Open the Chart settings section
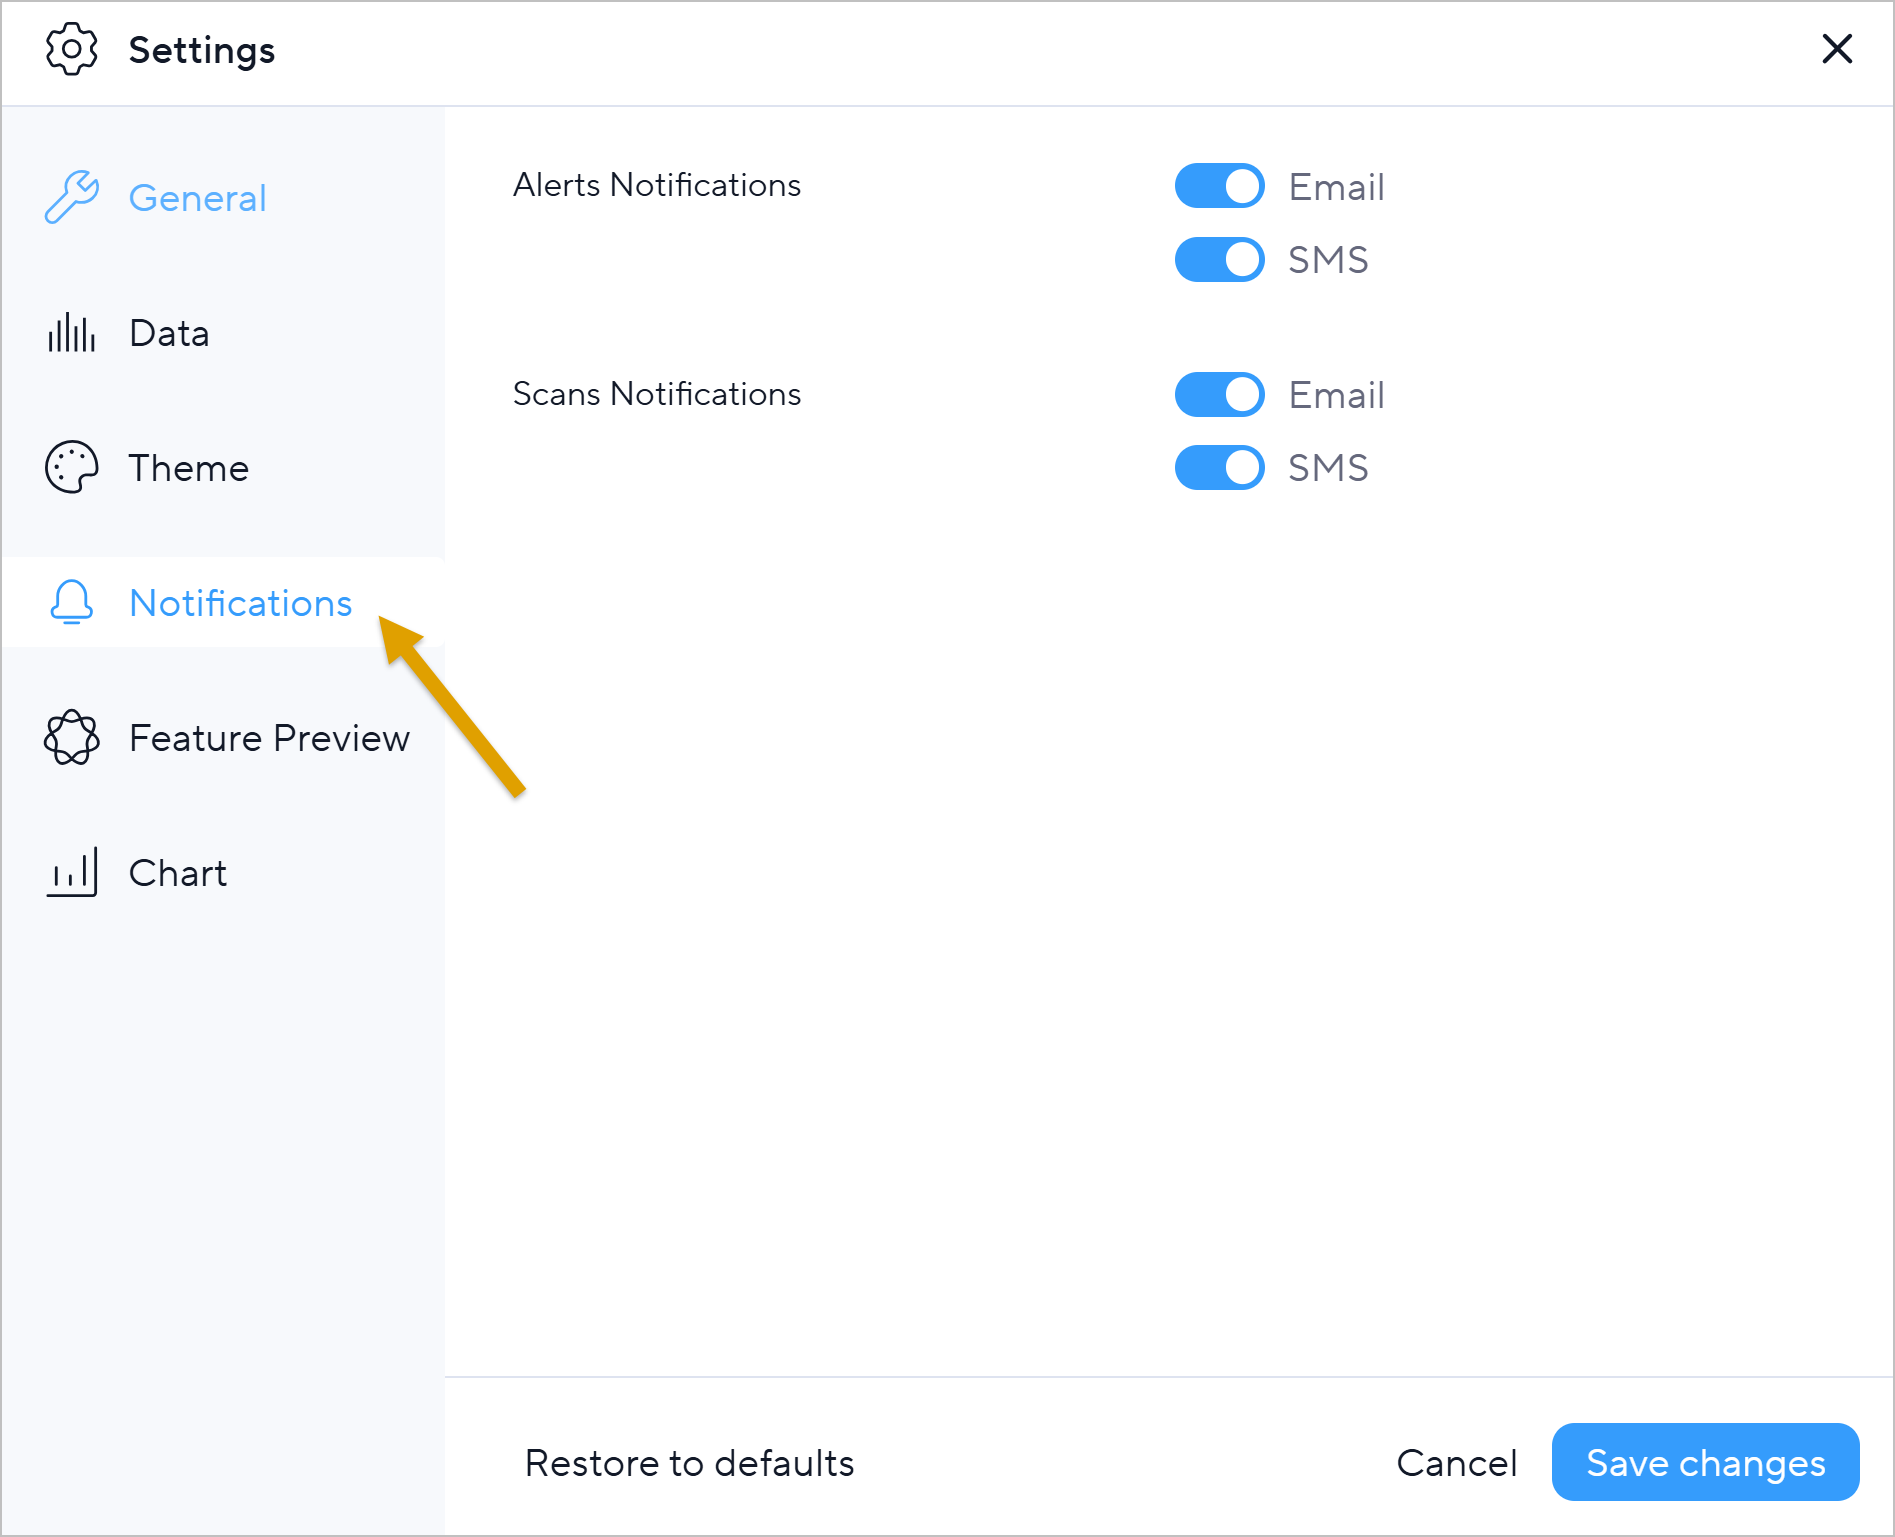1895x1537 pixels. pyautogui.click(x=178, y=873)
